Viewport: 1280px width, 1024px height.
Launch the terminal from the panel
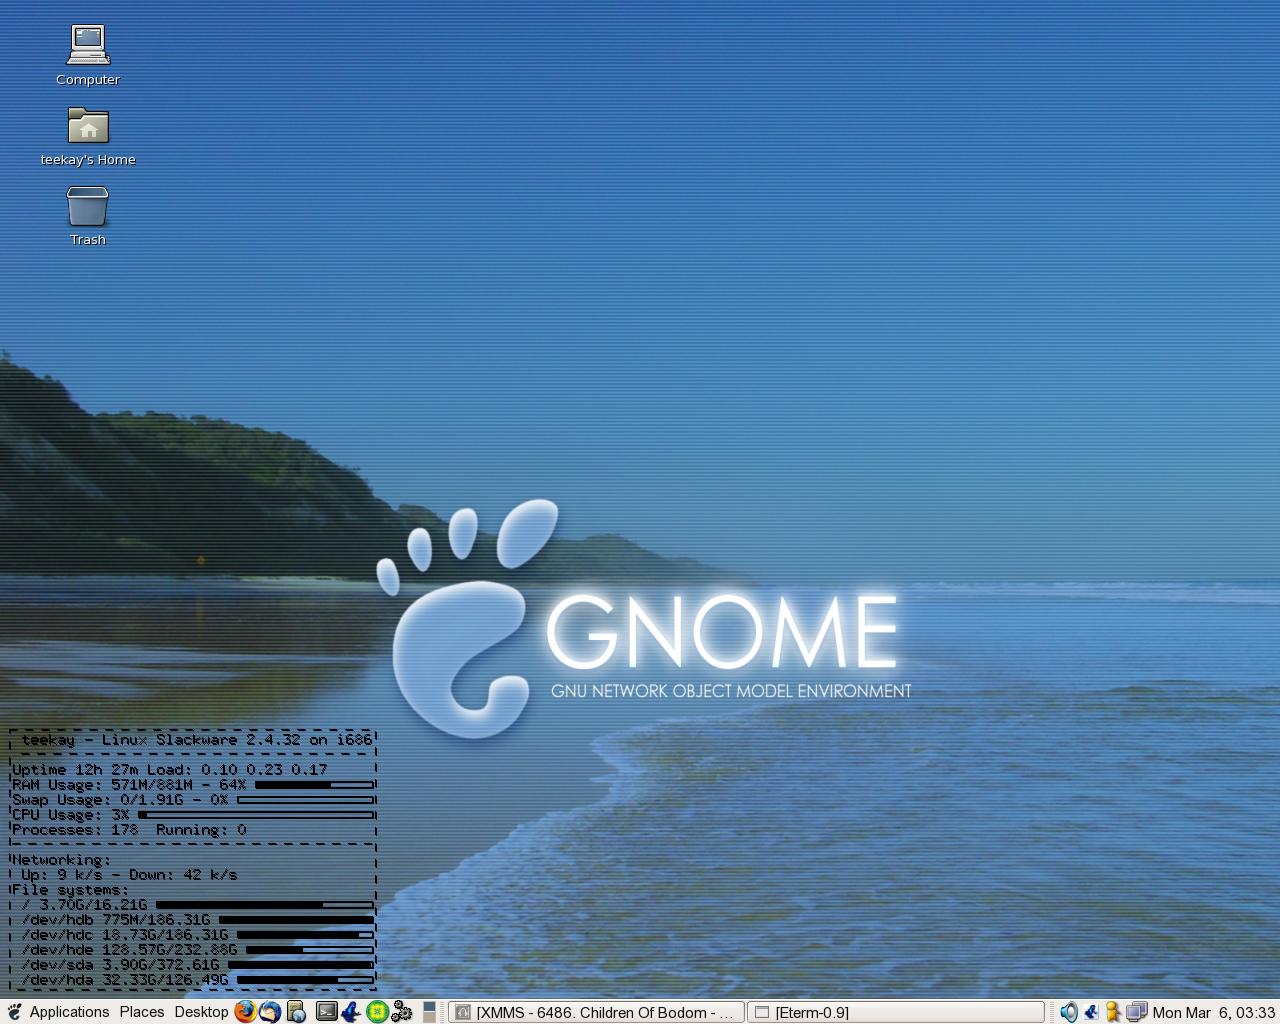(327, 1012)
